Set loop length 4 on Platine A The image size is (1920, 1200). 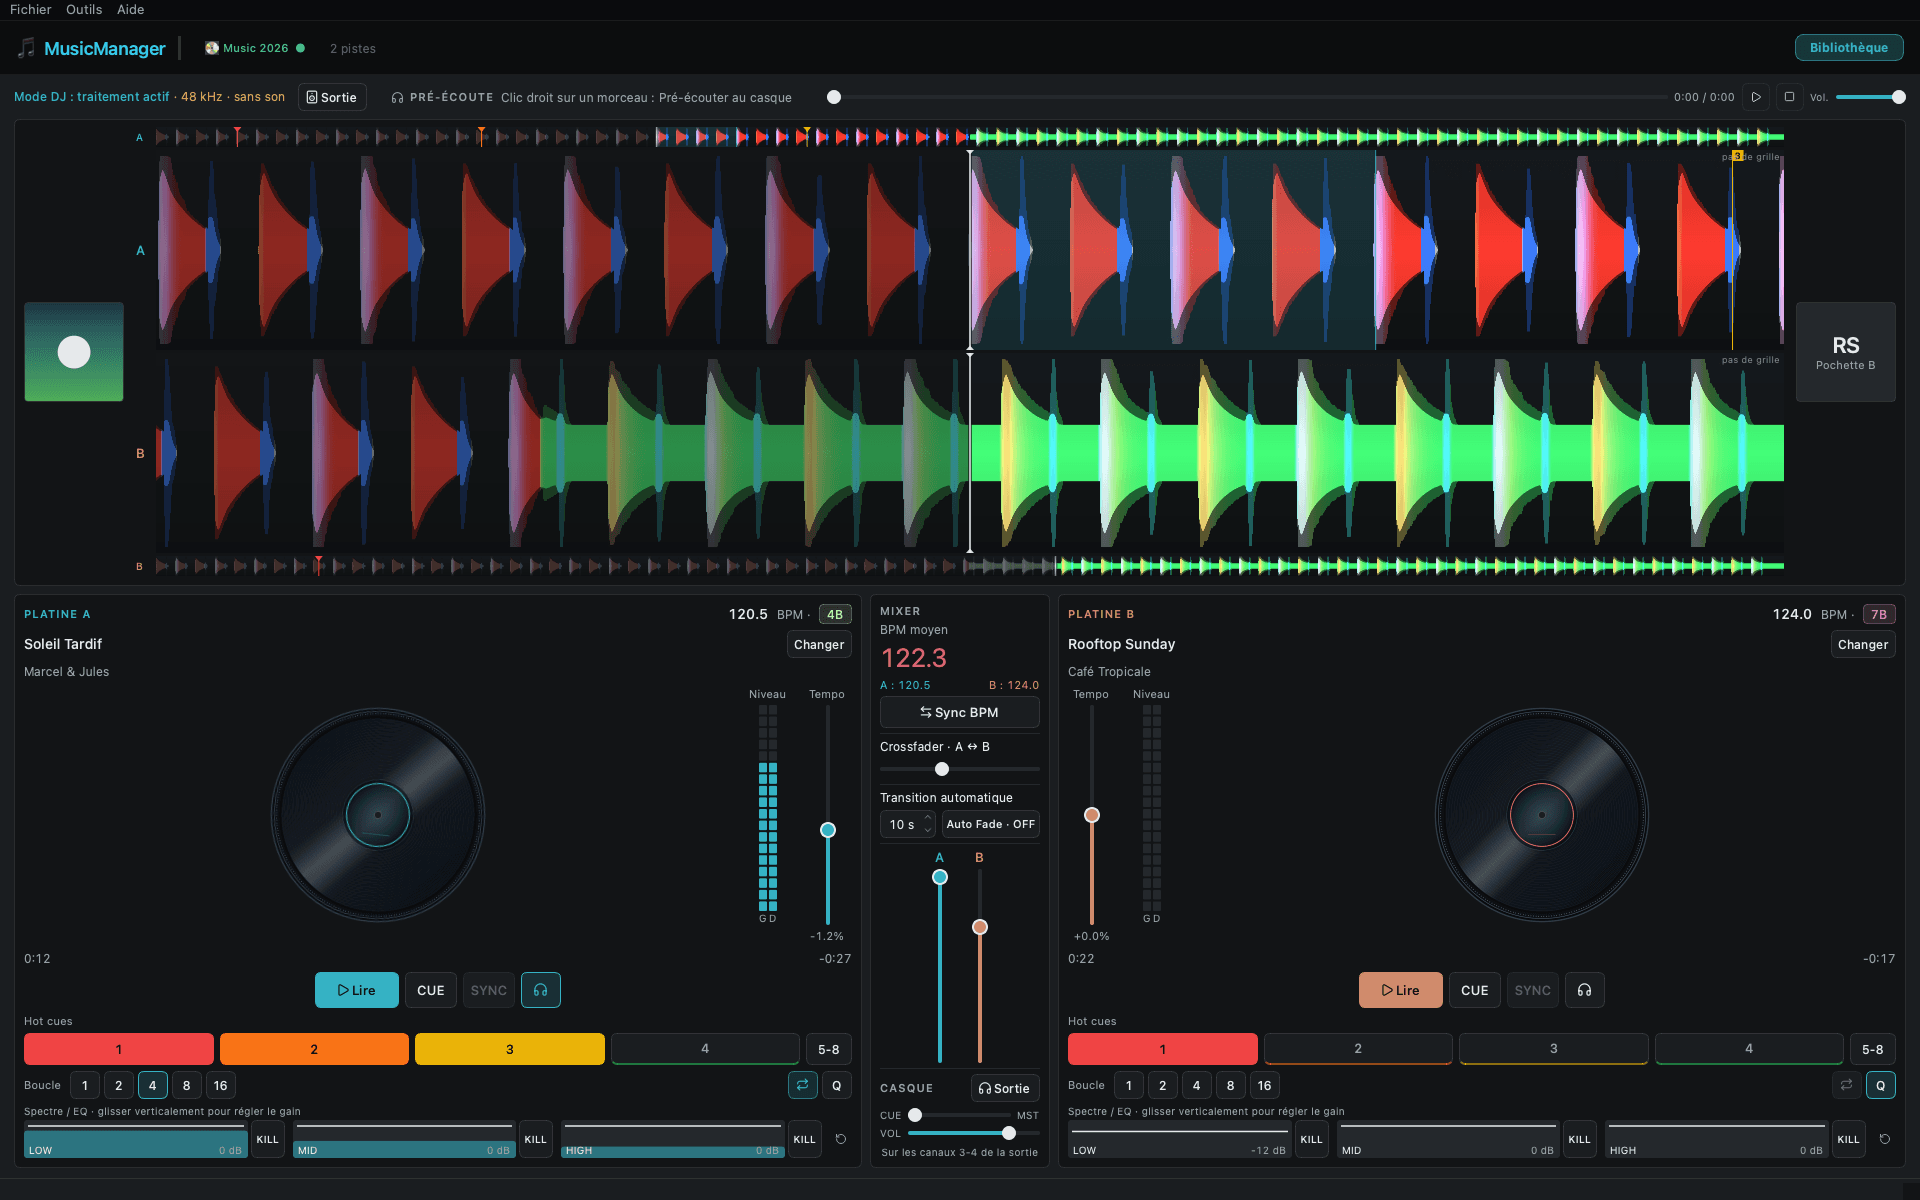(x=152, y=1085)
